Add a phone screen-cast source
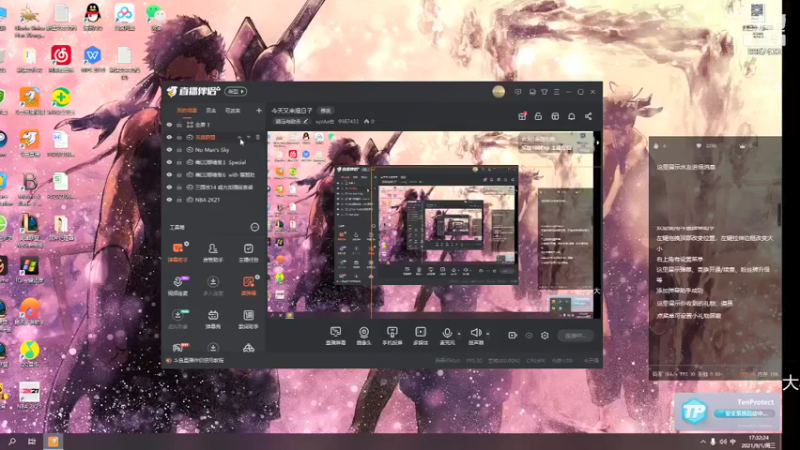Screen dimensions: 800x450 tap(392, 335)
